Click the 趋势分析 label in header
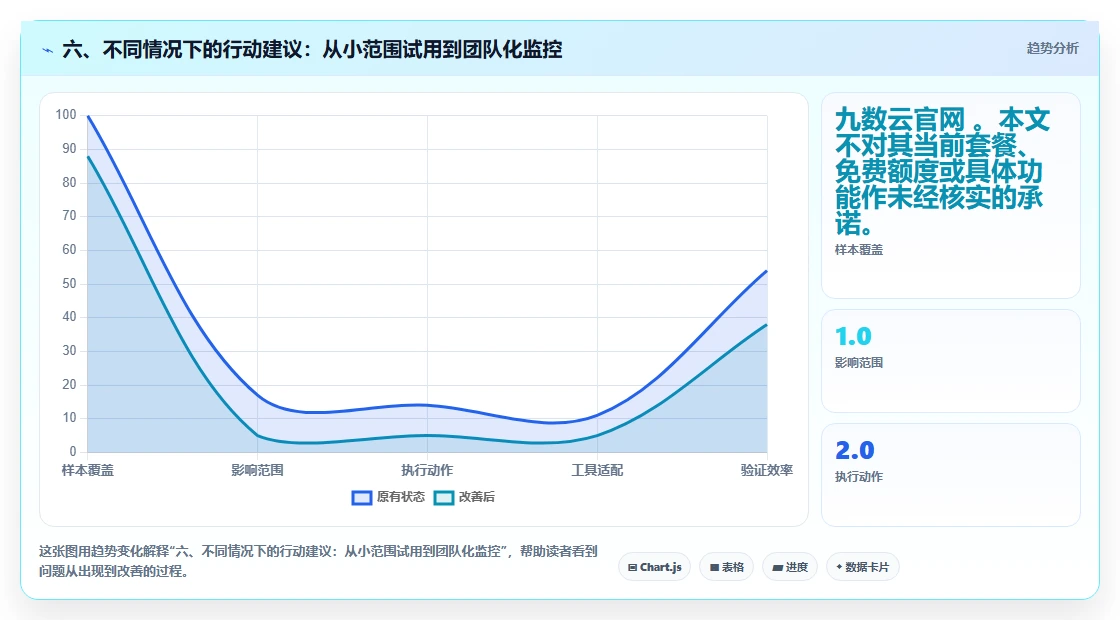 (1052, 49)
